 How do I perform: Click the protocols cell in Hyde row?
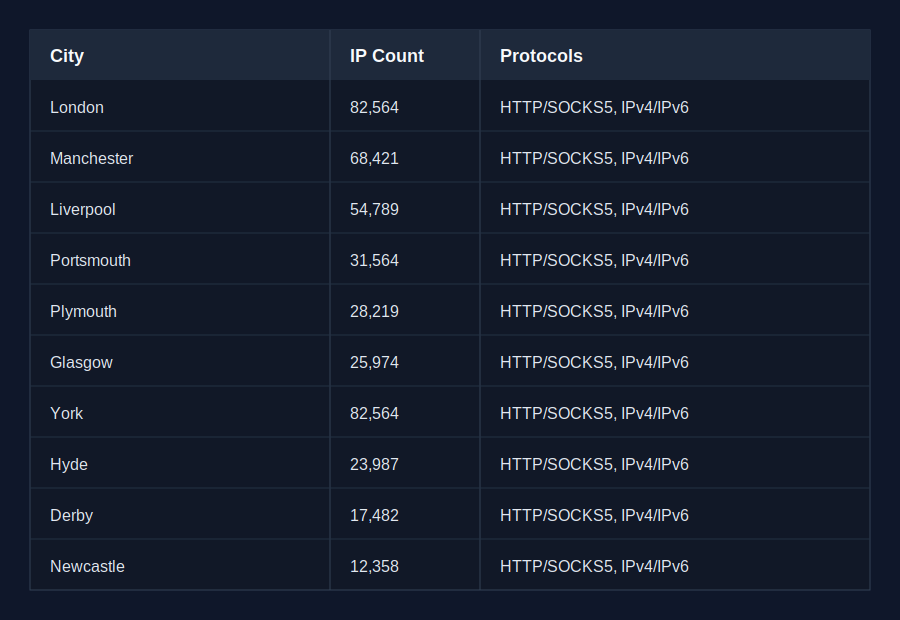tap(675, 464)
